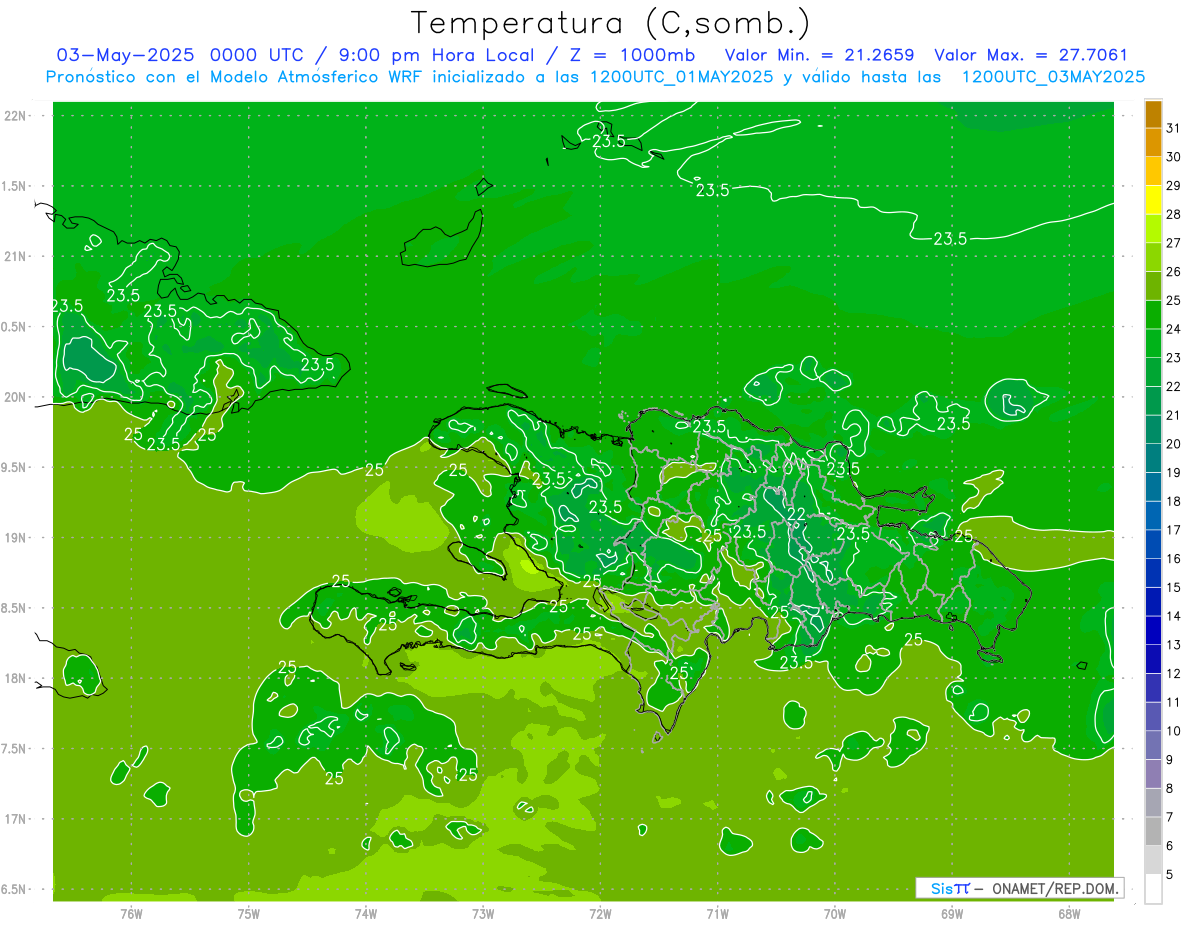
Task: Click the '22' contour label on the map
Action: (x=797, y=515)
